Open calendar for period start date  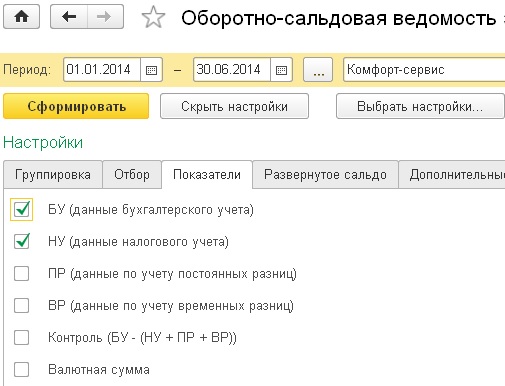151,70
